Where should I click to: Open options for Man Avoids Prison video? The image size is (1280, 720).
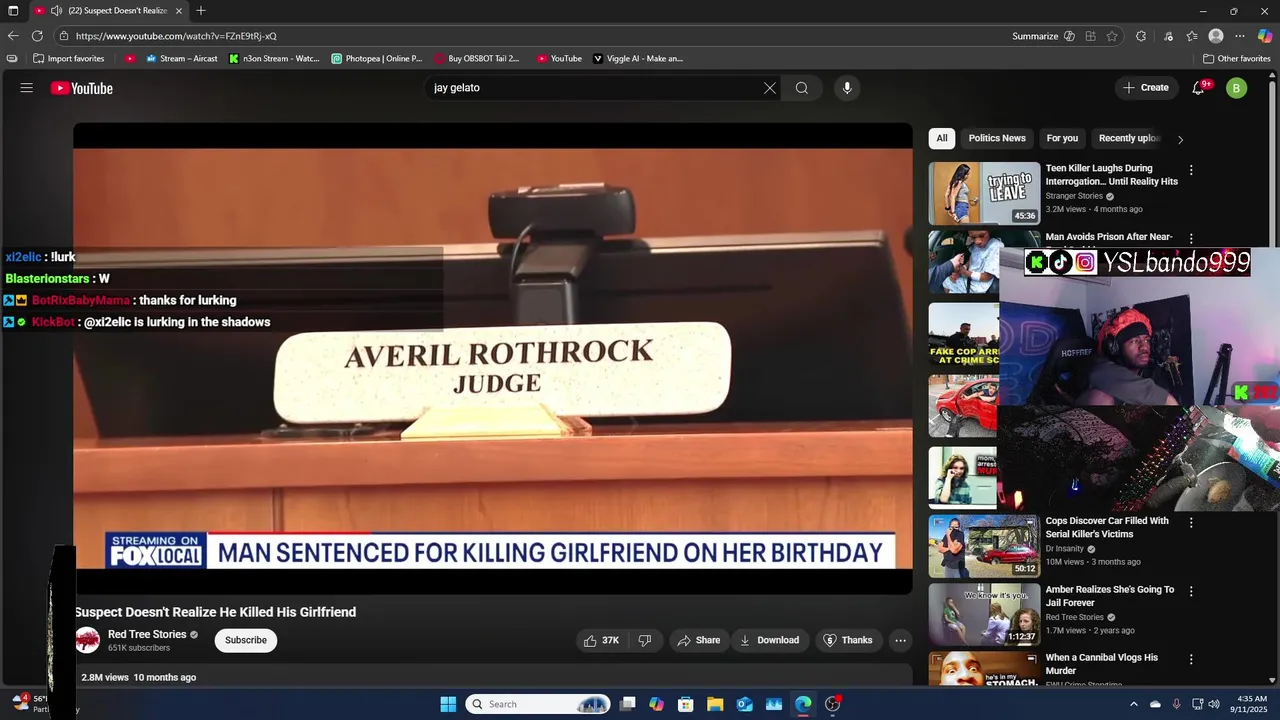pos(1191,238)
